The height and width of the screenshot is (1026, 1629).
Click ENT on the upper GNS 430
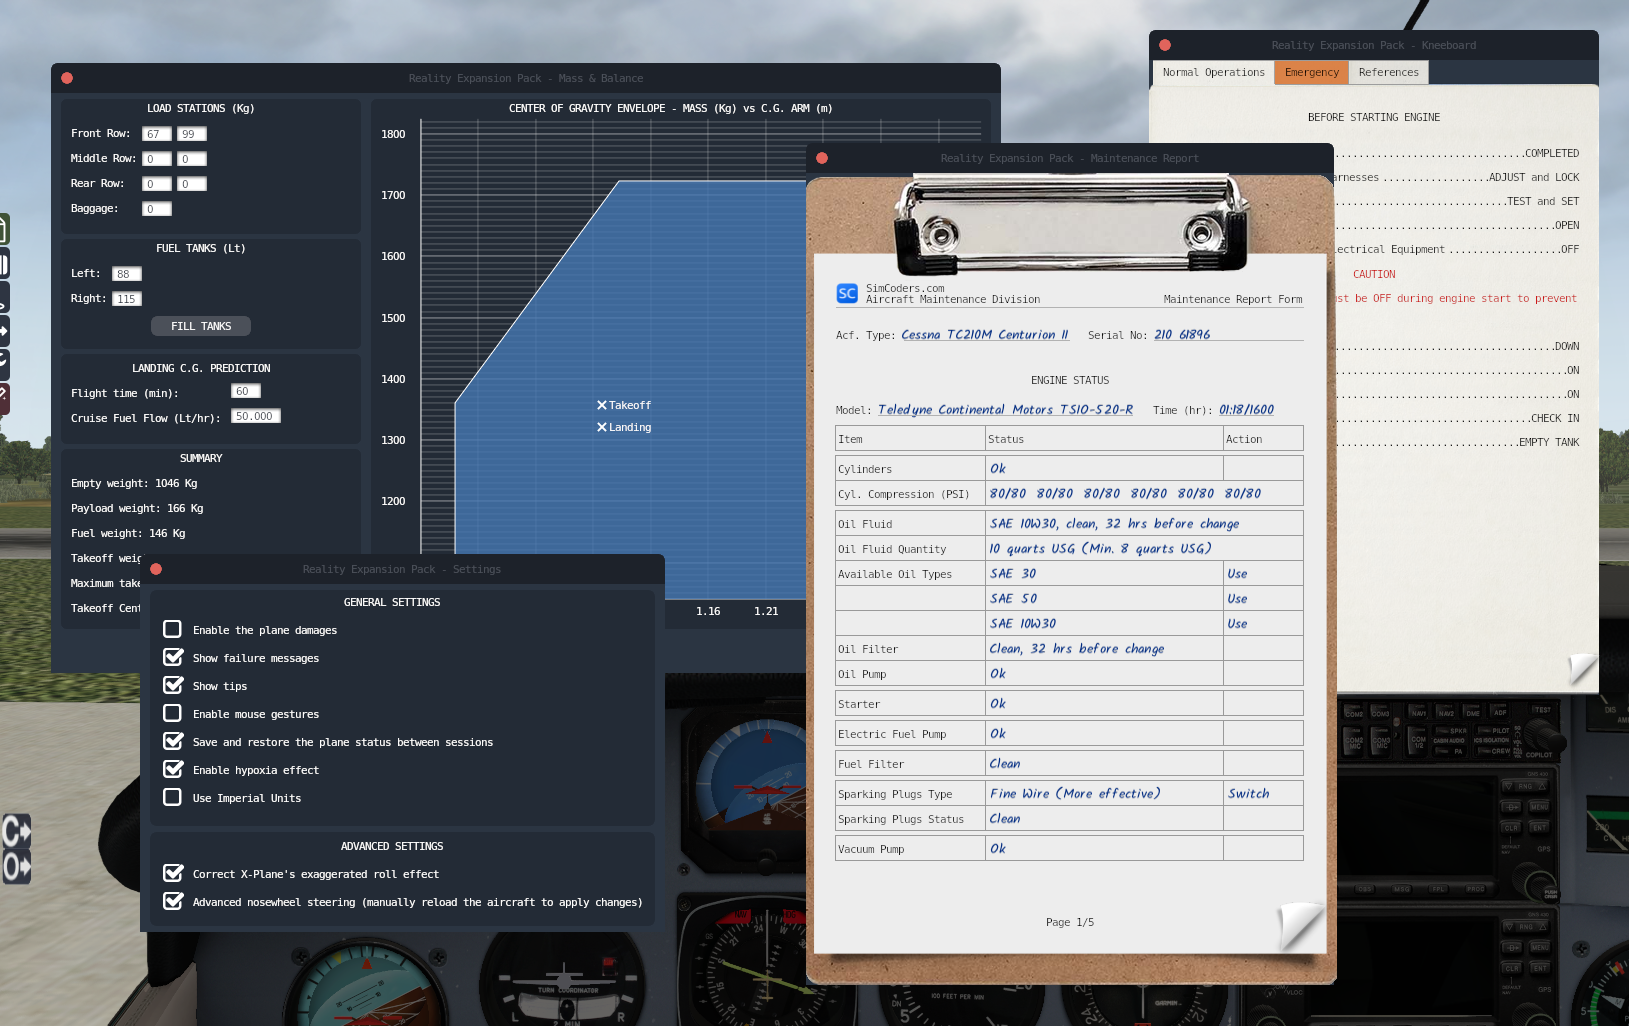tap(1539, 828)
